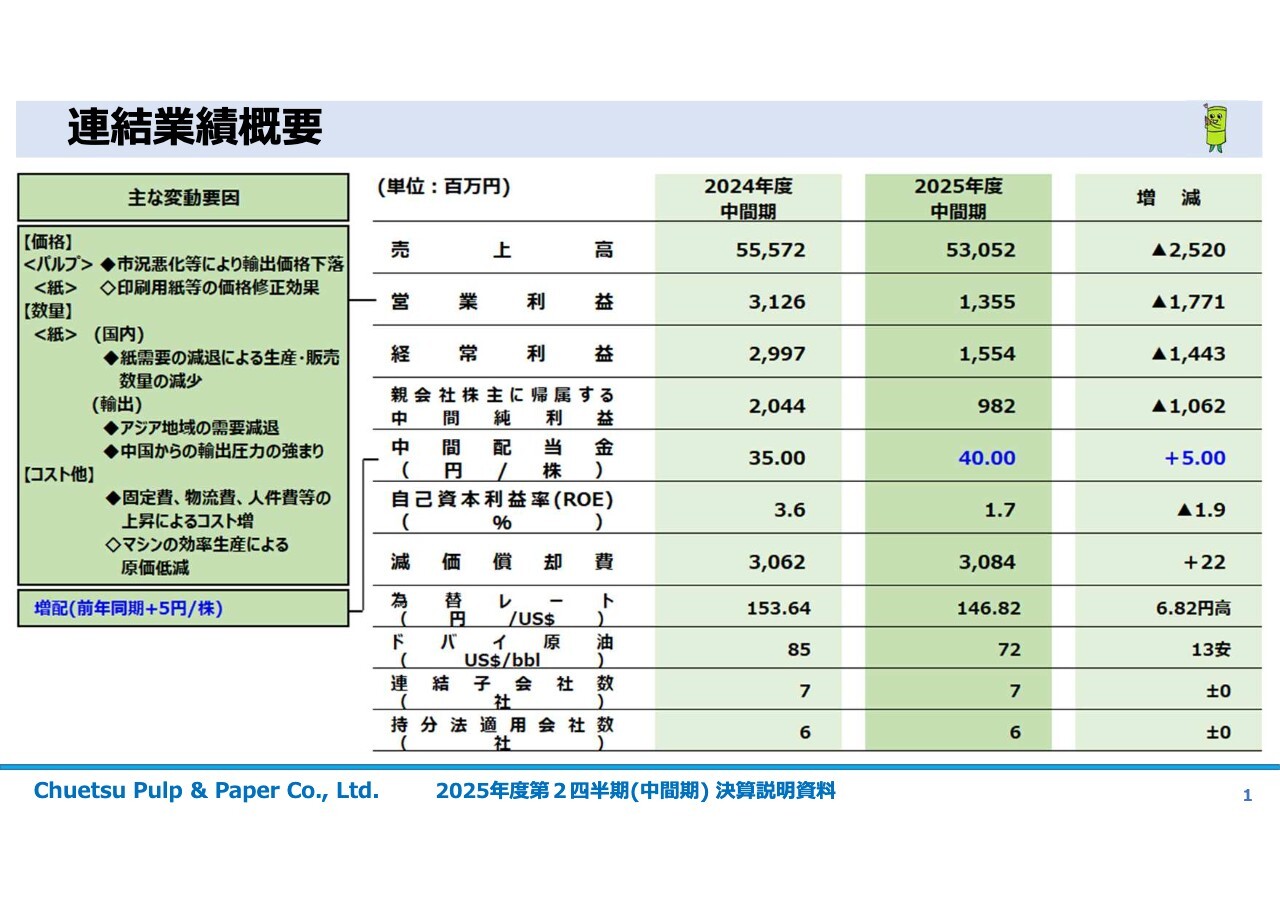Click the page number 1 in footer
The image size is (1280, 904).
pyautogui.click(x=1246, y=796)
